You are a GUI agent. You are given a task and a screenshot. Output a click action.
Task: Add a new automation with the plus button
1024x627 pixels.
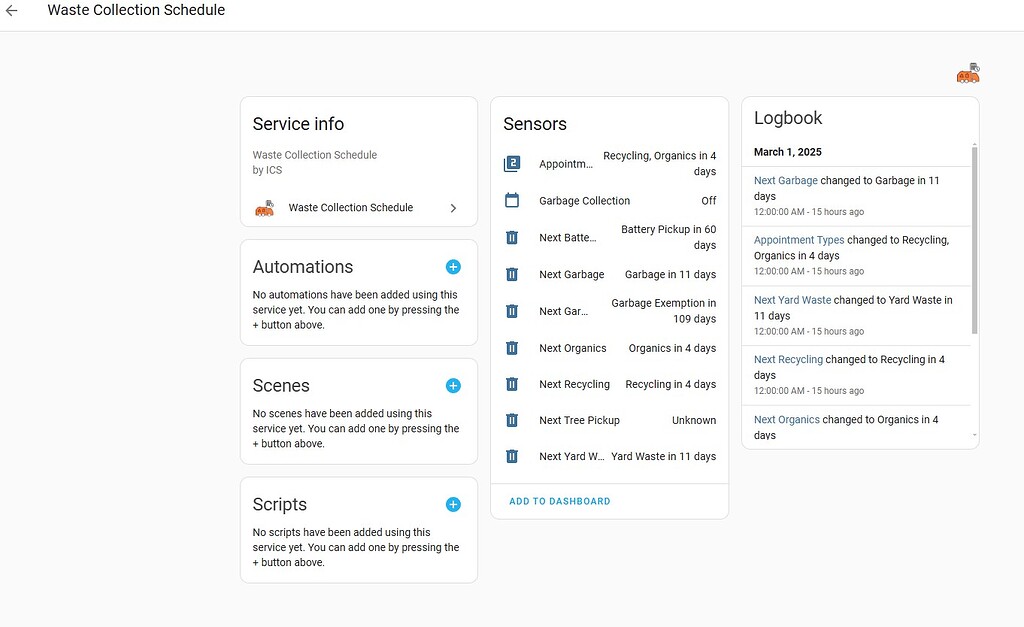click(x=453, y=267)
